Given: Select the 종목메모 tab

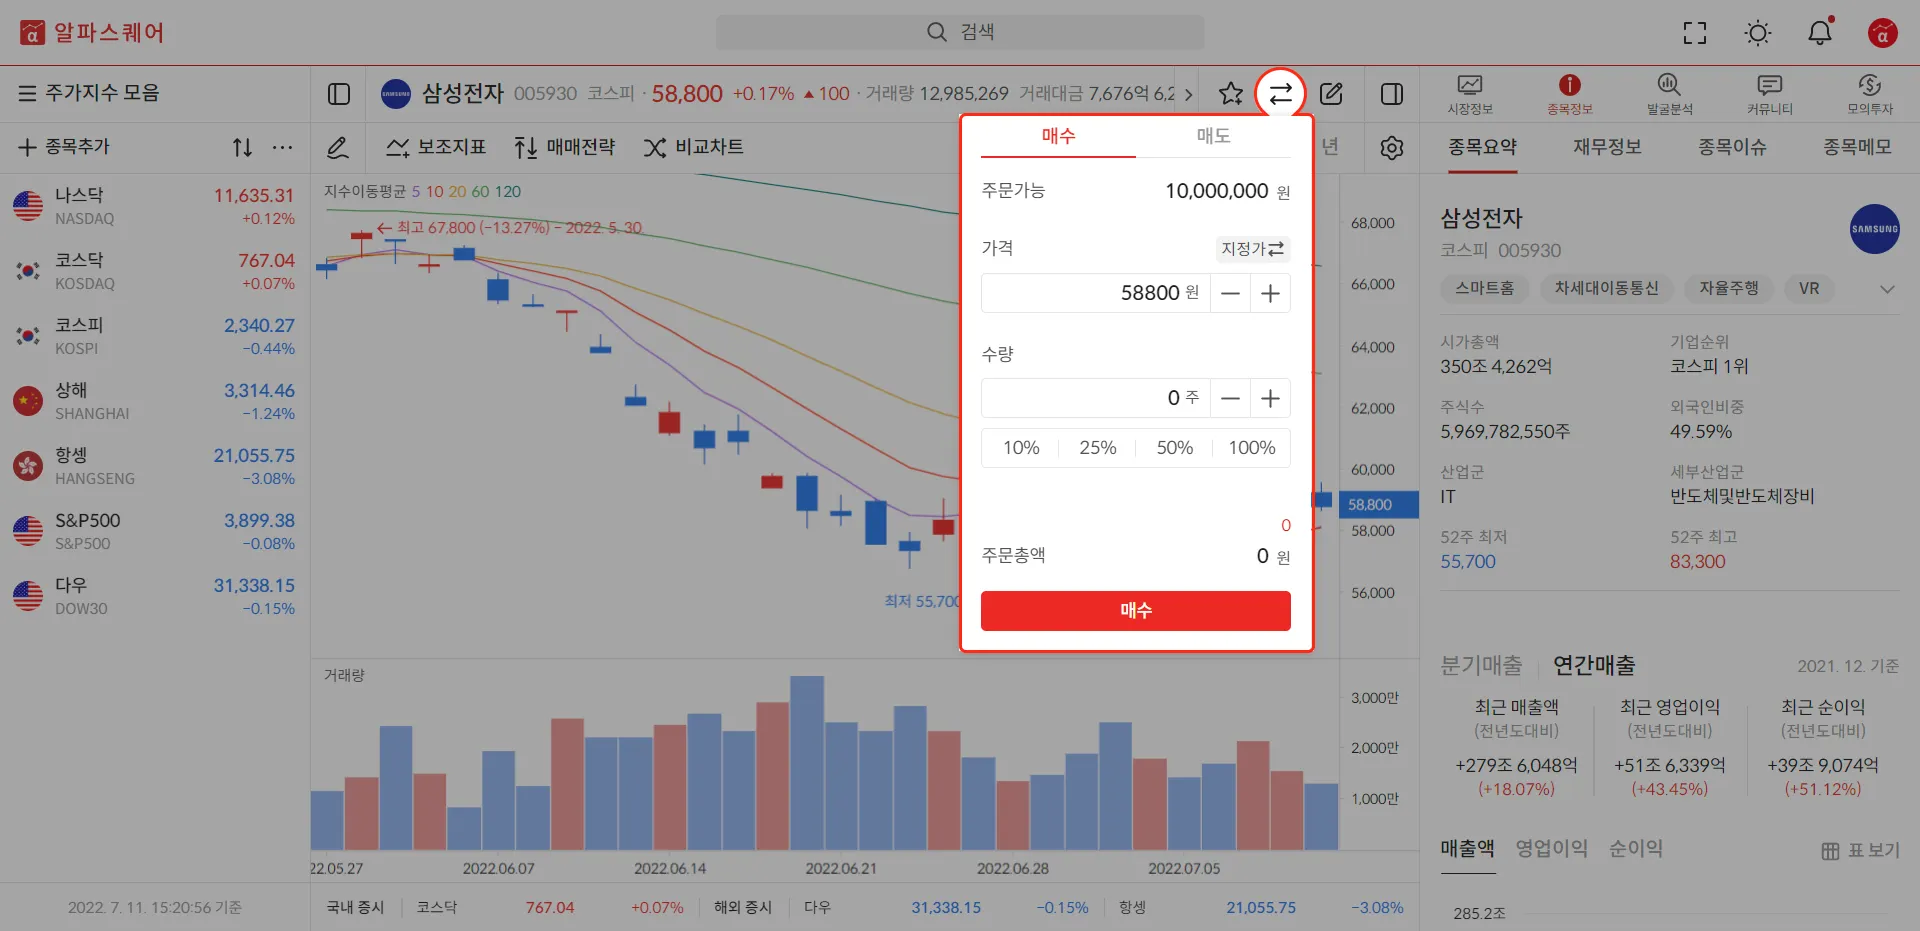Looking at the screenshot, I should (x=1857, y=147).
